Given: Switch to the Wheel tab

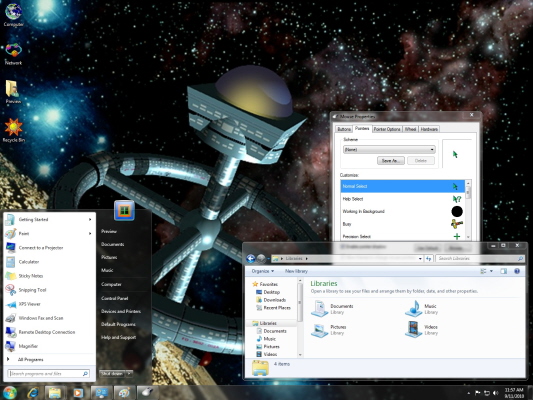Looking at the screenshot, I should point(410,129).
